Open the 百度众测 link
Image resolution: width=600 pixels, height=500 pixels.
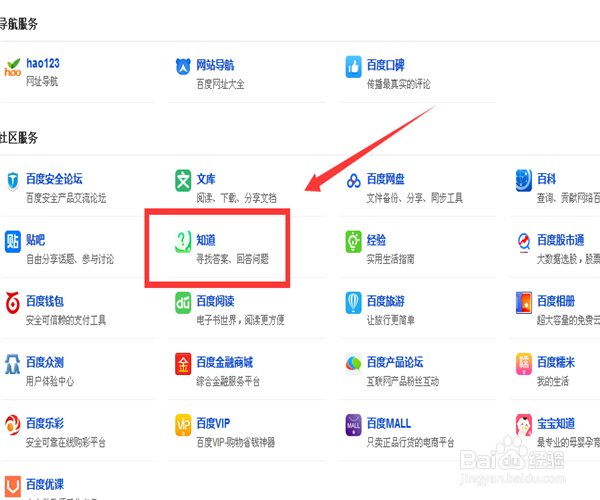45,362
